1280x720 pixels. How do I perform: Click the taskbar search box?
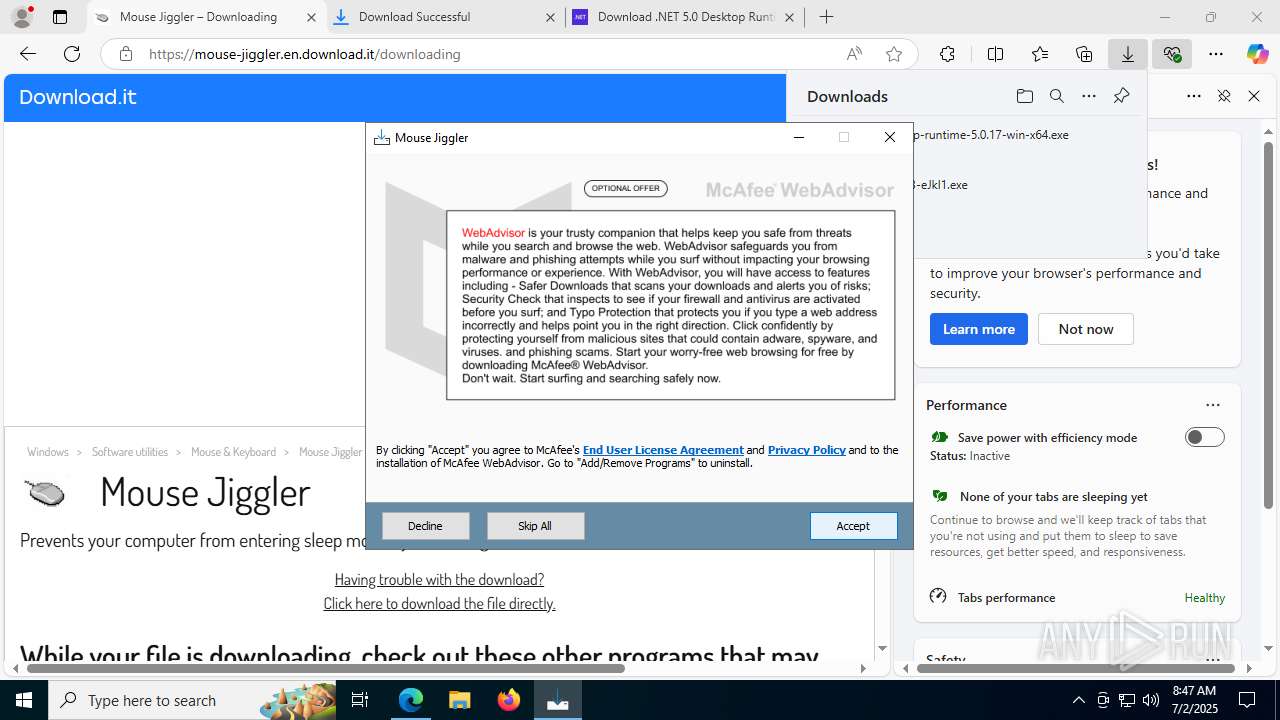[x=192, y=700]
